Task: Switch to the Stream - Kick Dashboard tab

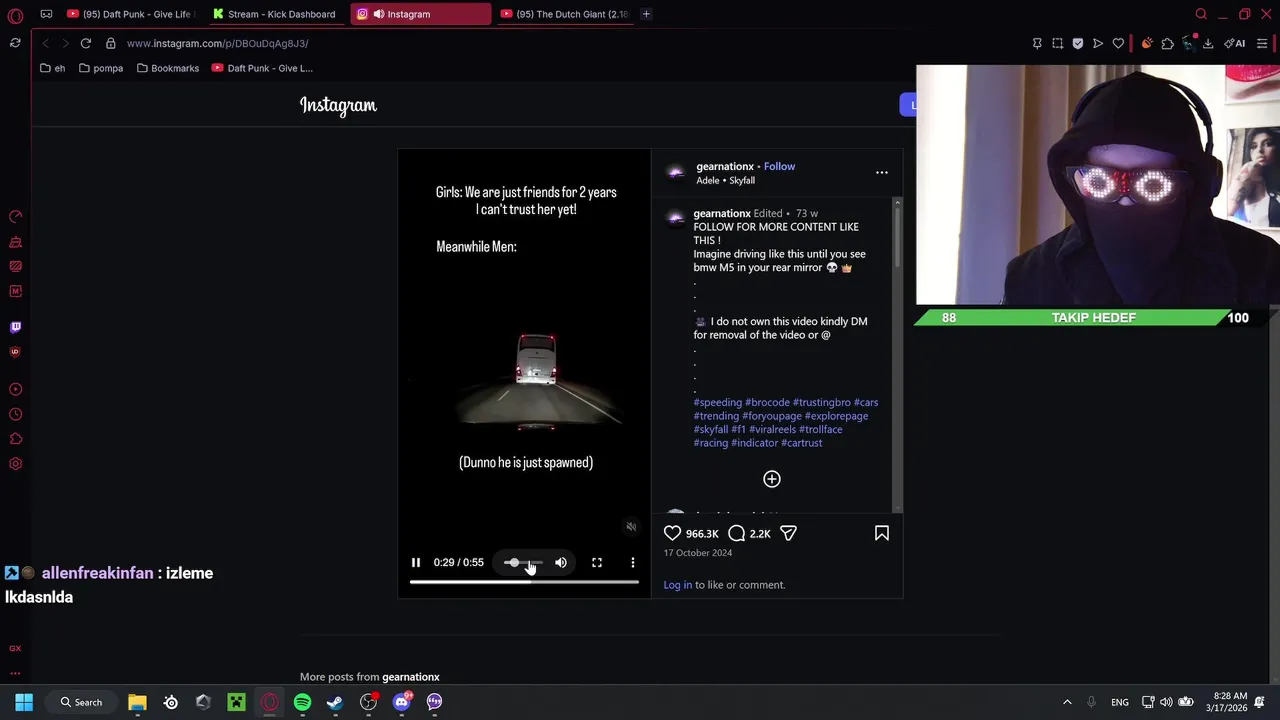Action: (274, 14)
